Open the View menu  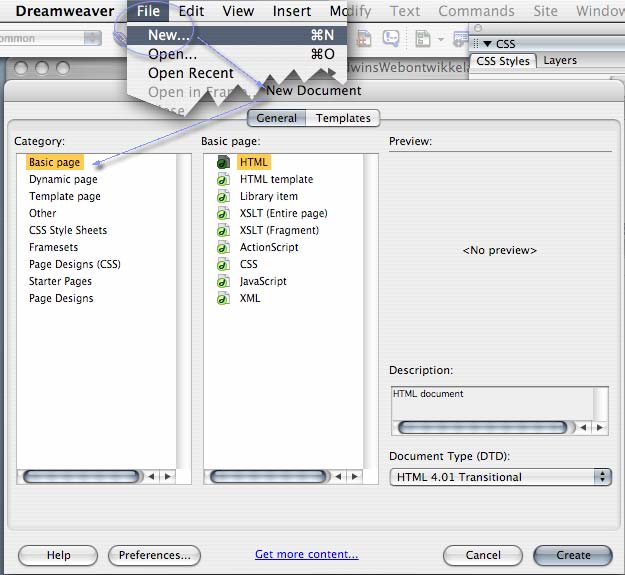click(x=238, y=11)
